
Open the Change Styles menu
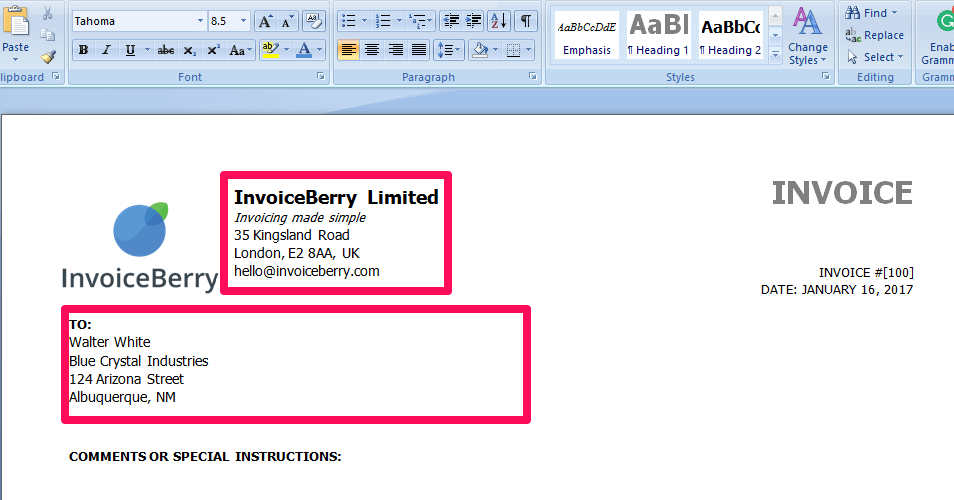tap(808, 36)
